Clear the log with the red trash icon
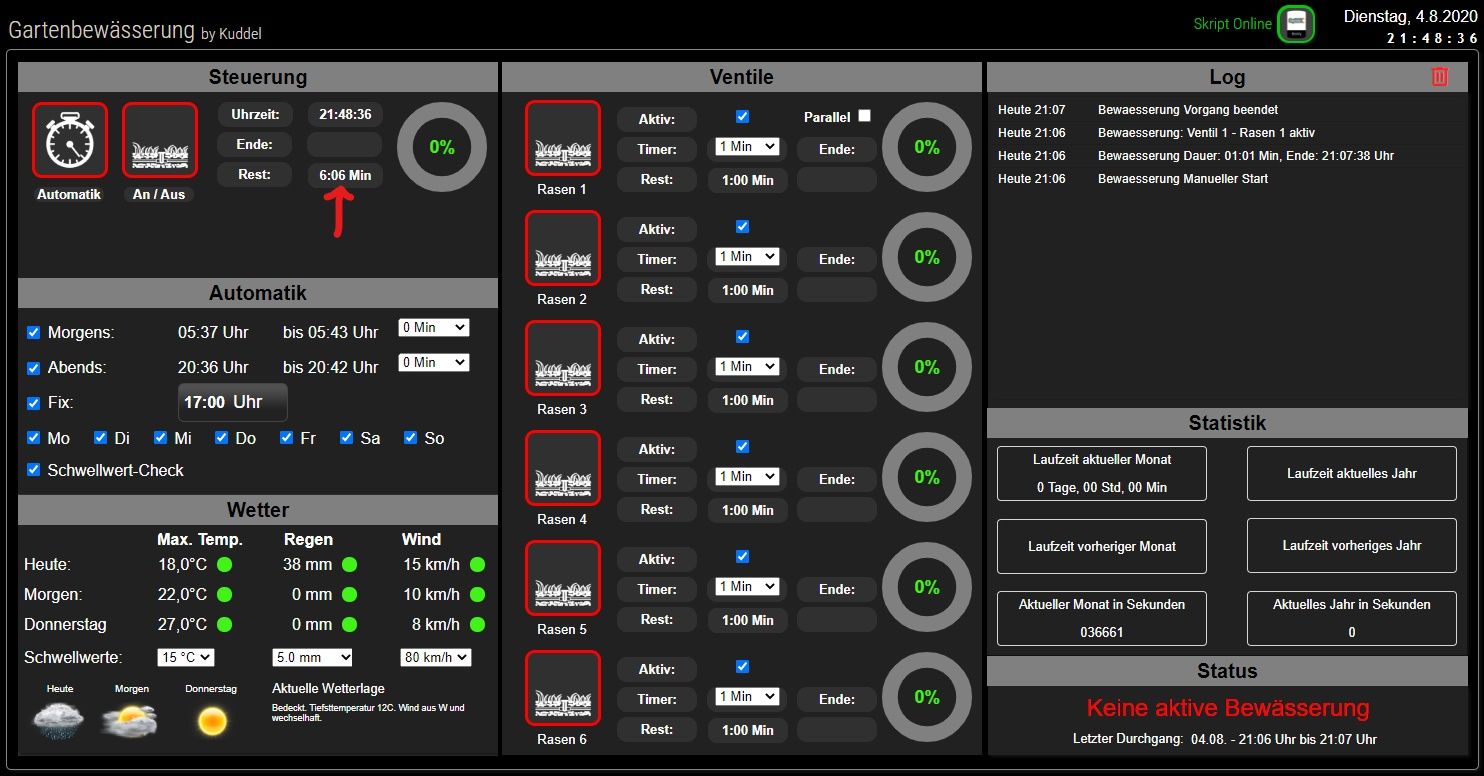This screenshot has height=776, width=1484. (x=1439, y=76)
